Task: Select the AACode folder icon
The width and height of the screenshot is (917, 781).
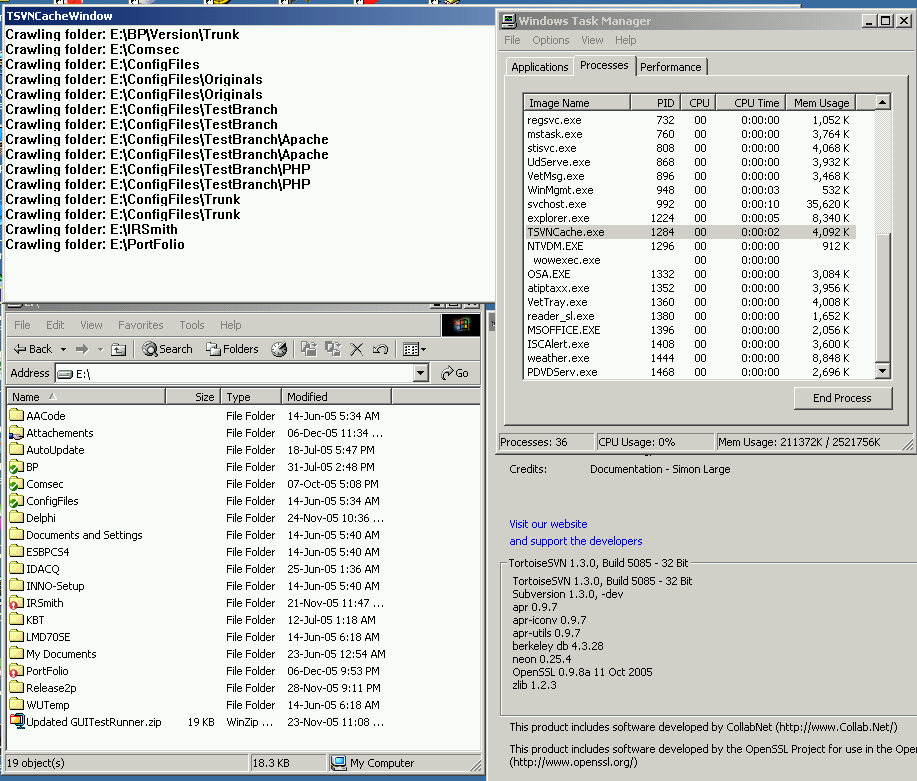Action: pyautogui.click(x=16, y=415)
